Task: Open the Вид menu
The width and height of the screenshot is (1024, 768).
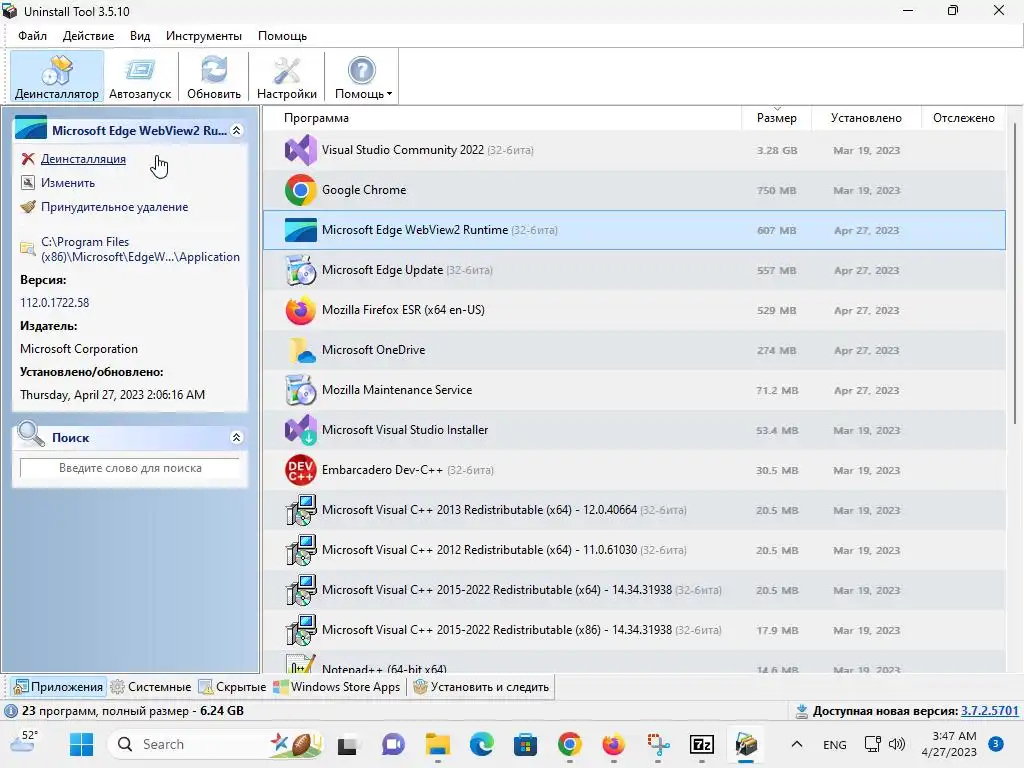Action: pyautogui.click(x=140, y=36)
